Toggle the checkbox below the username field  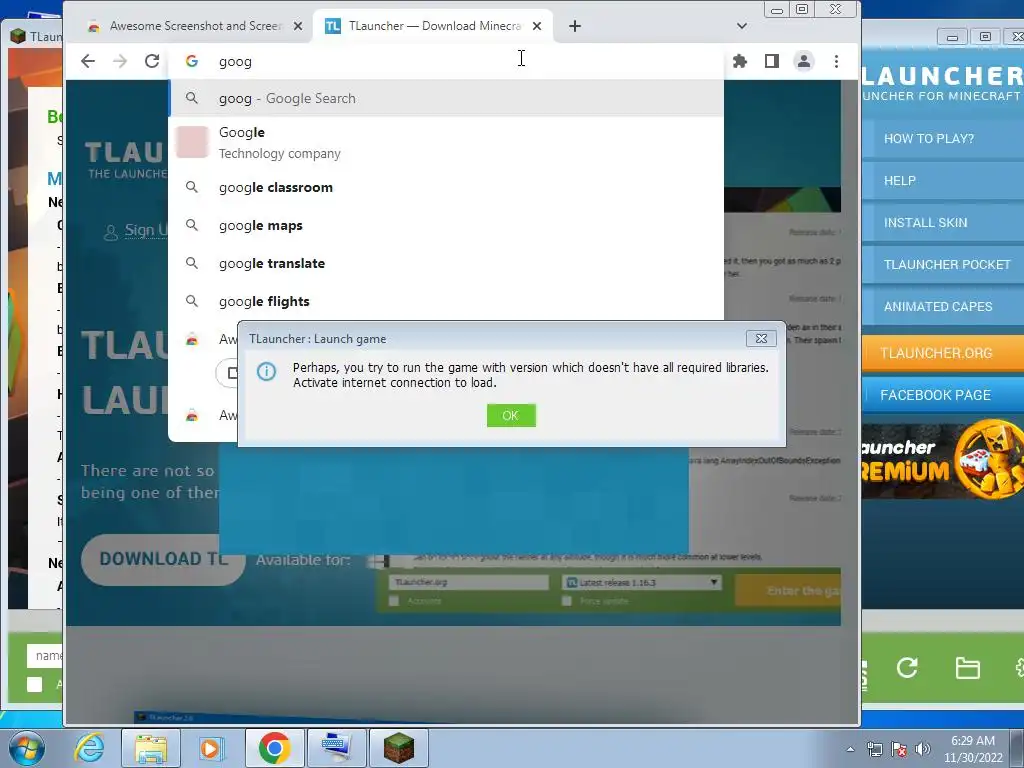pos(35,684)
